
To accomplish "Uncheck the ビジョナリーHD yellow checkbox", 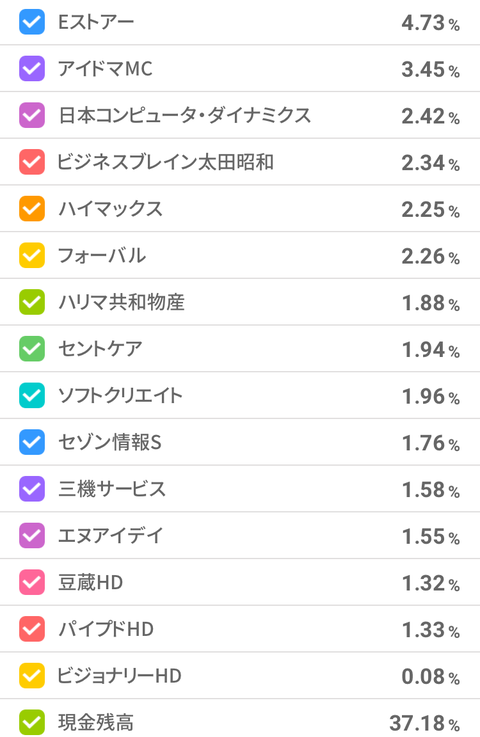I will point(32,676).
